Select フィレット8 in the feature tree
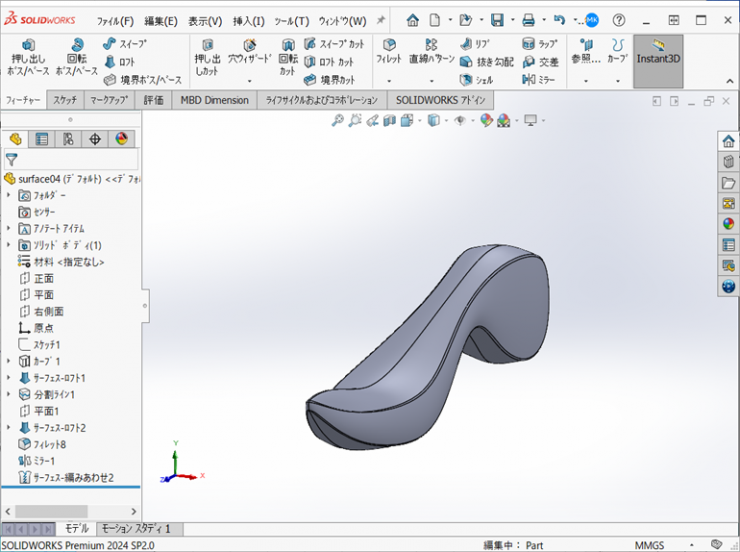The width and height of the screenshot is (740, 552). point(48,444)
